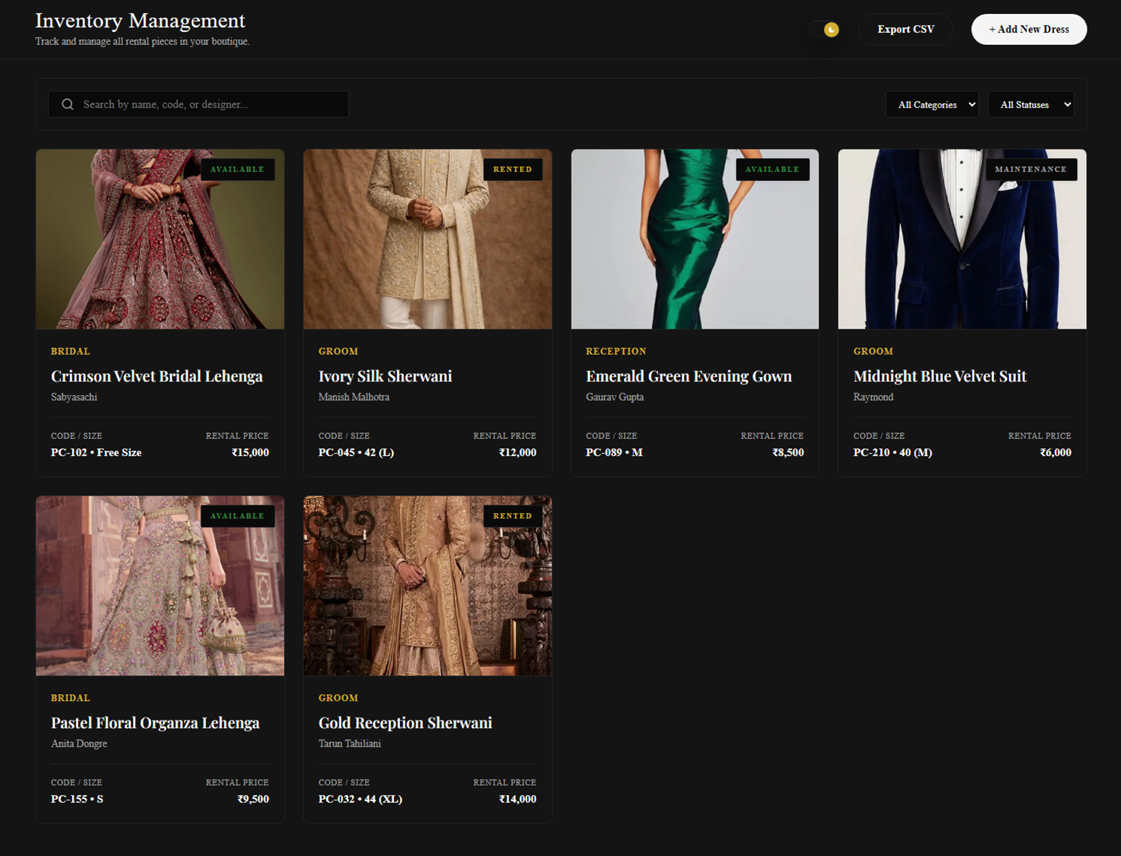The width and height of the screenshot is (1121, 856).
Task: Open the Midnight Blue Velvet Suit photo
Action: (962, 239)
